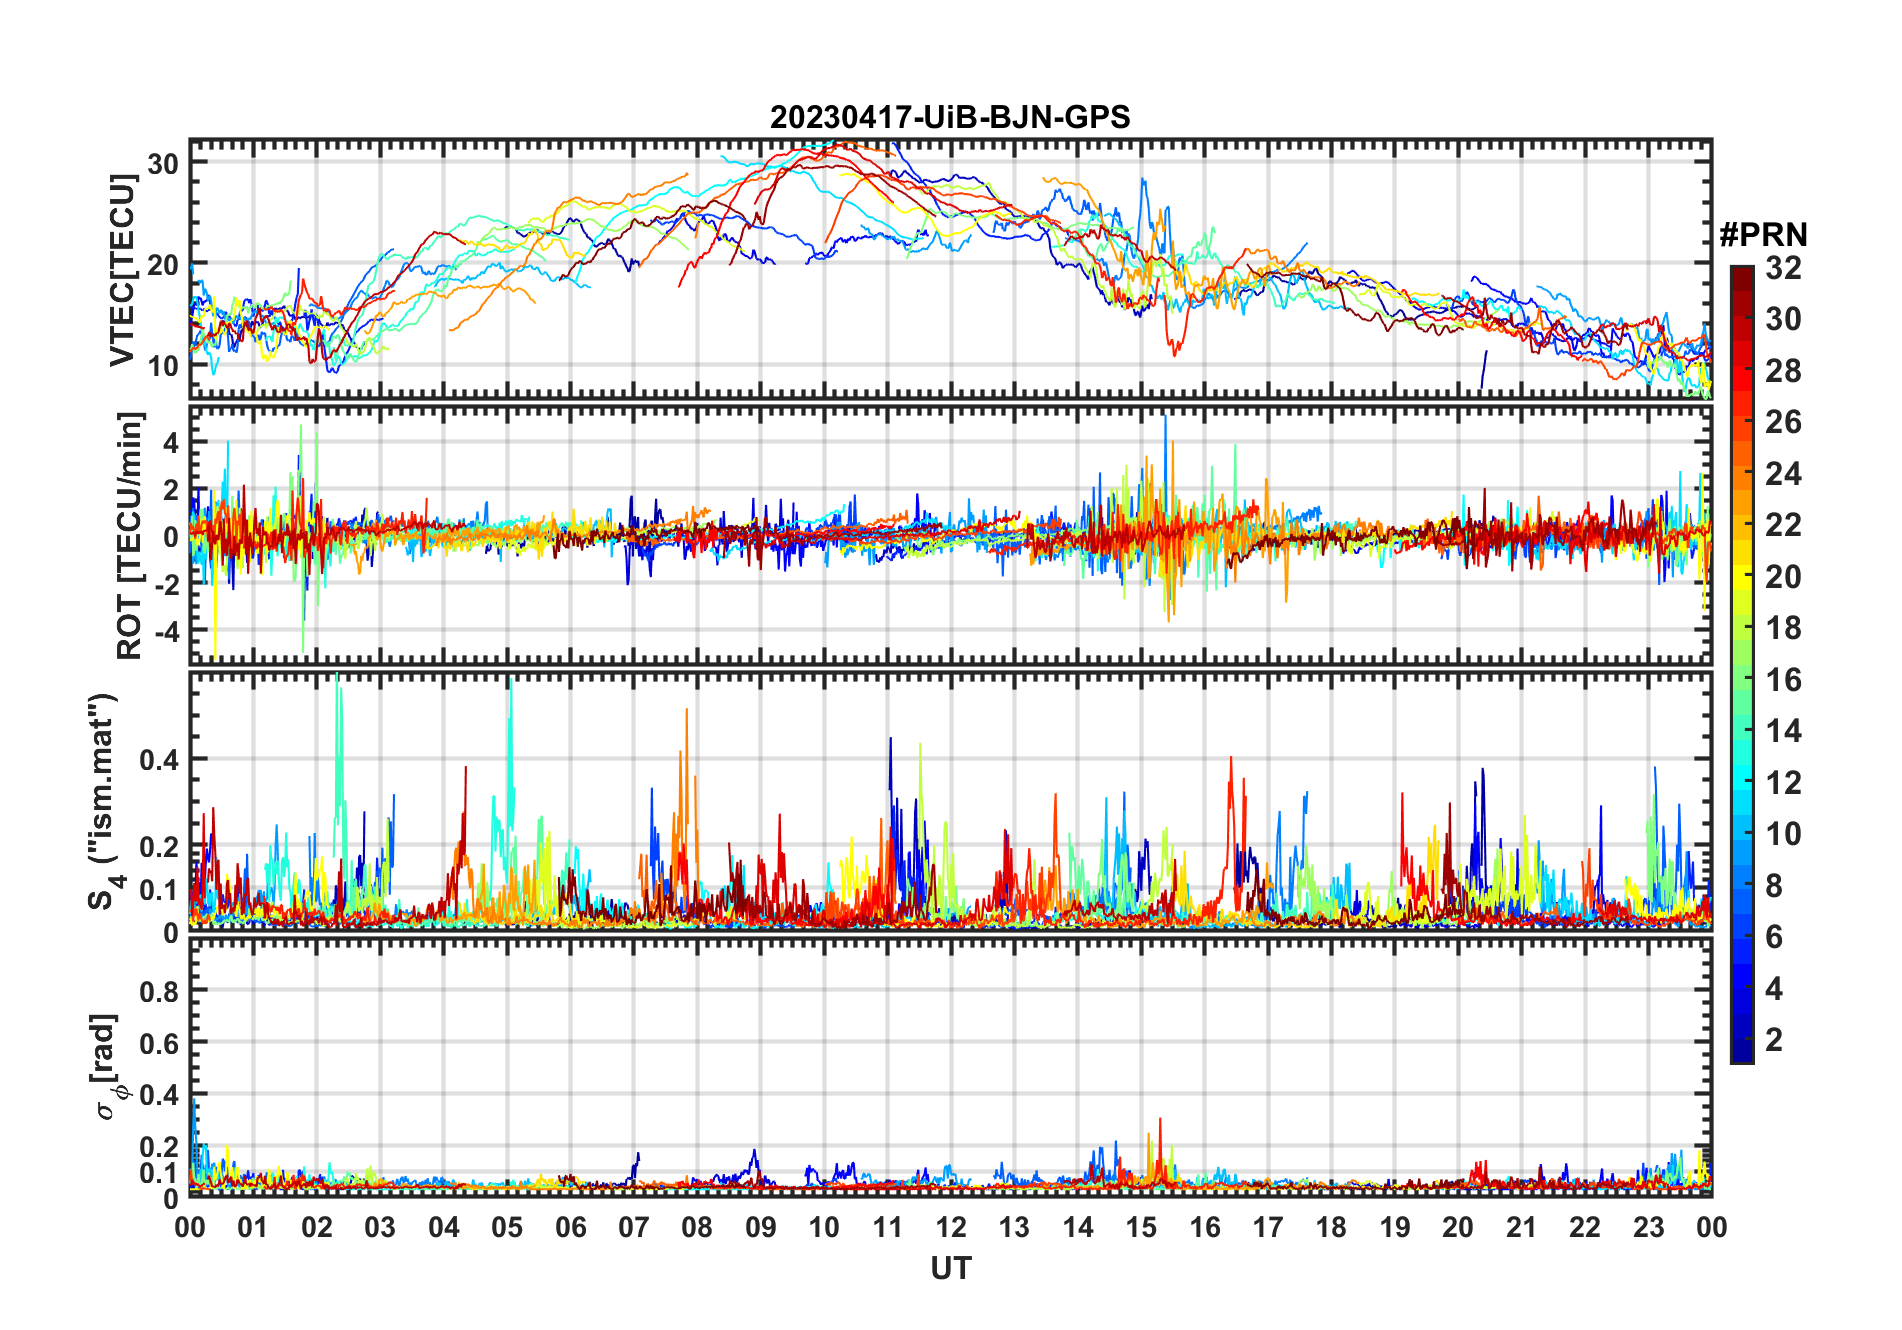This screenshot has height=1330, width=1902.
Task: Click UT axis hour label 01
Action: pos(253,1227)
